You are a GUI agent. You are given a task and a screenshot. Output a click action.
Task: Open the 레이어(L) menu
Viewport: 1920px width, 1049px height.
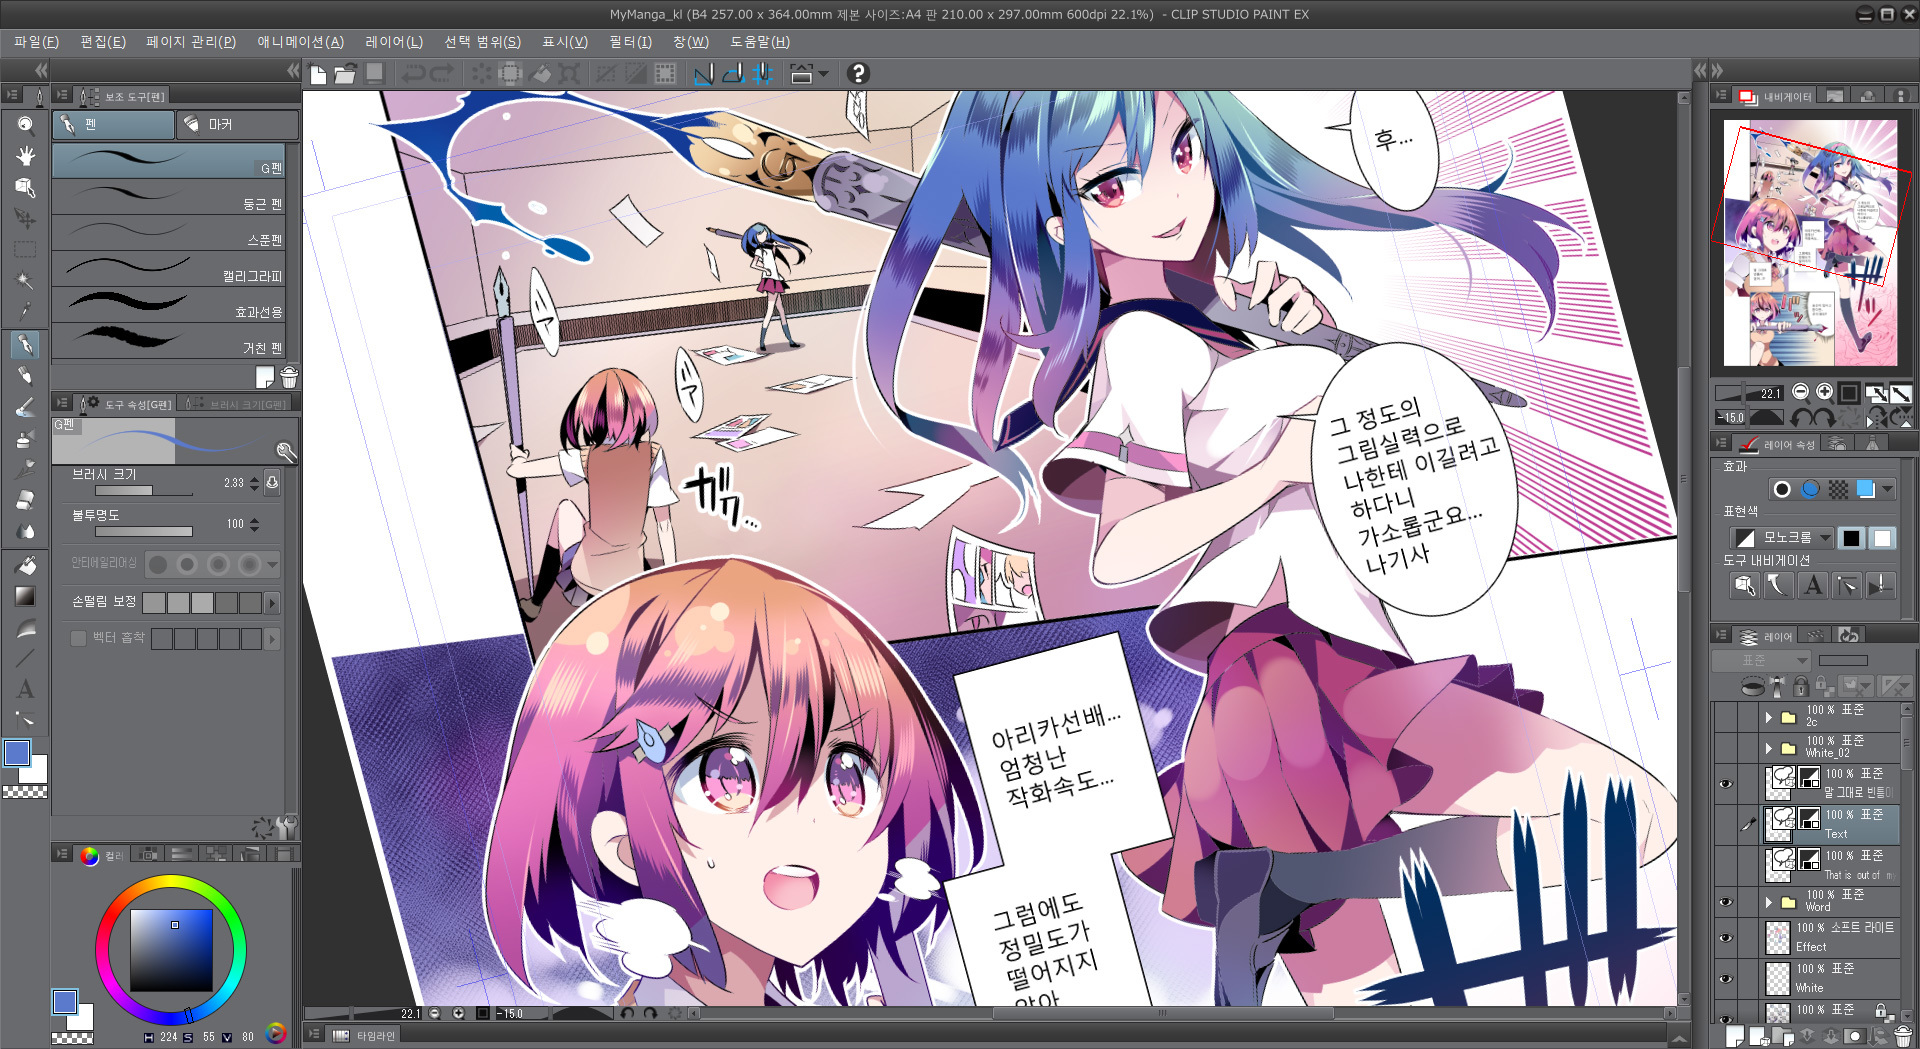click(394, 42)
